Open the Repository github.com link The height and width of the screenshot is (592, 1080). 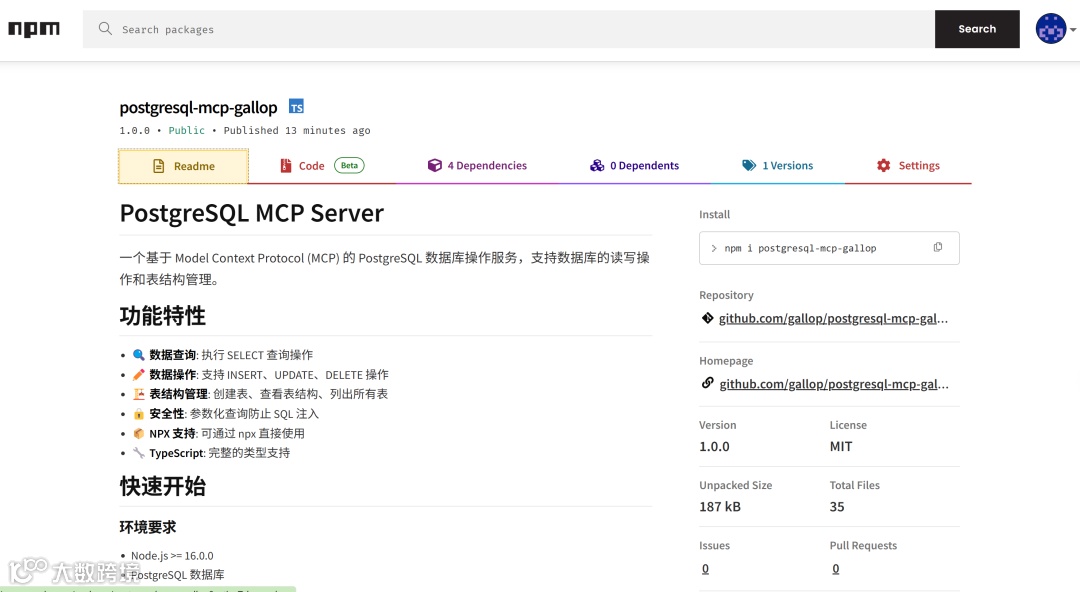833,318
